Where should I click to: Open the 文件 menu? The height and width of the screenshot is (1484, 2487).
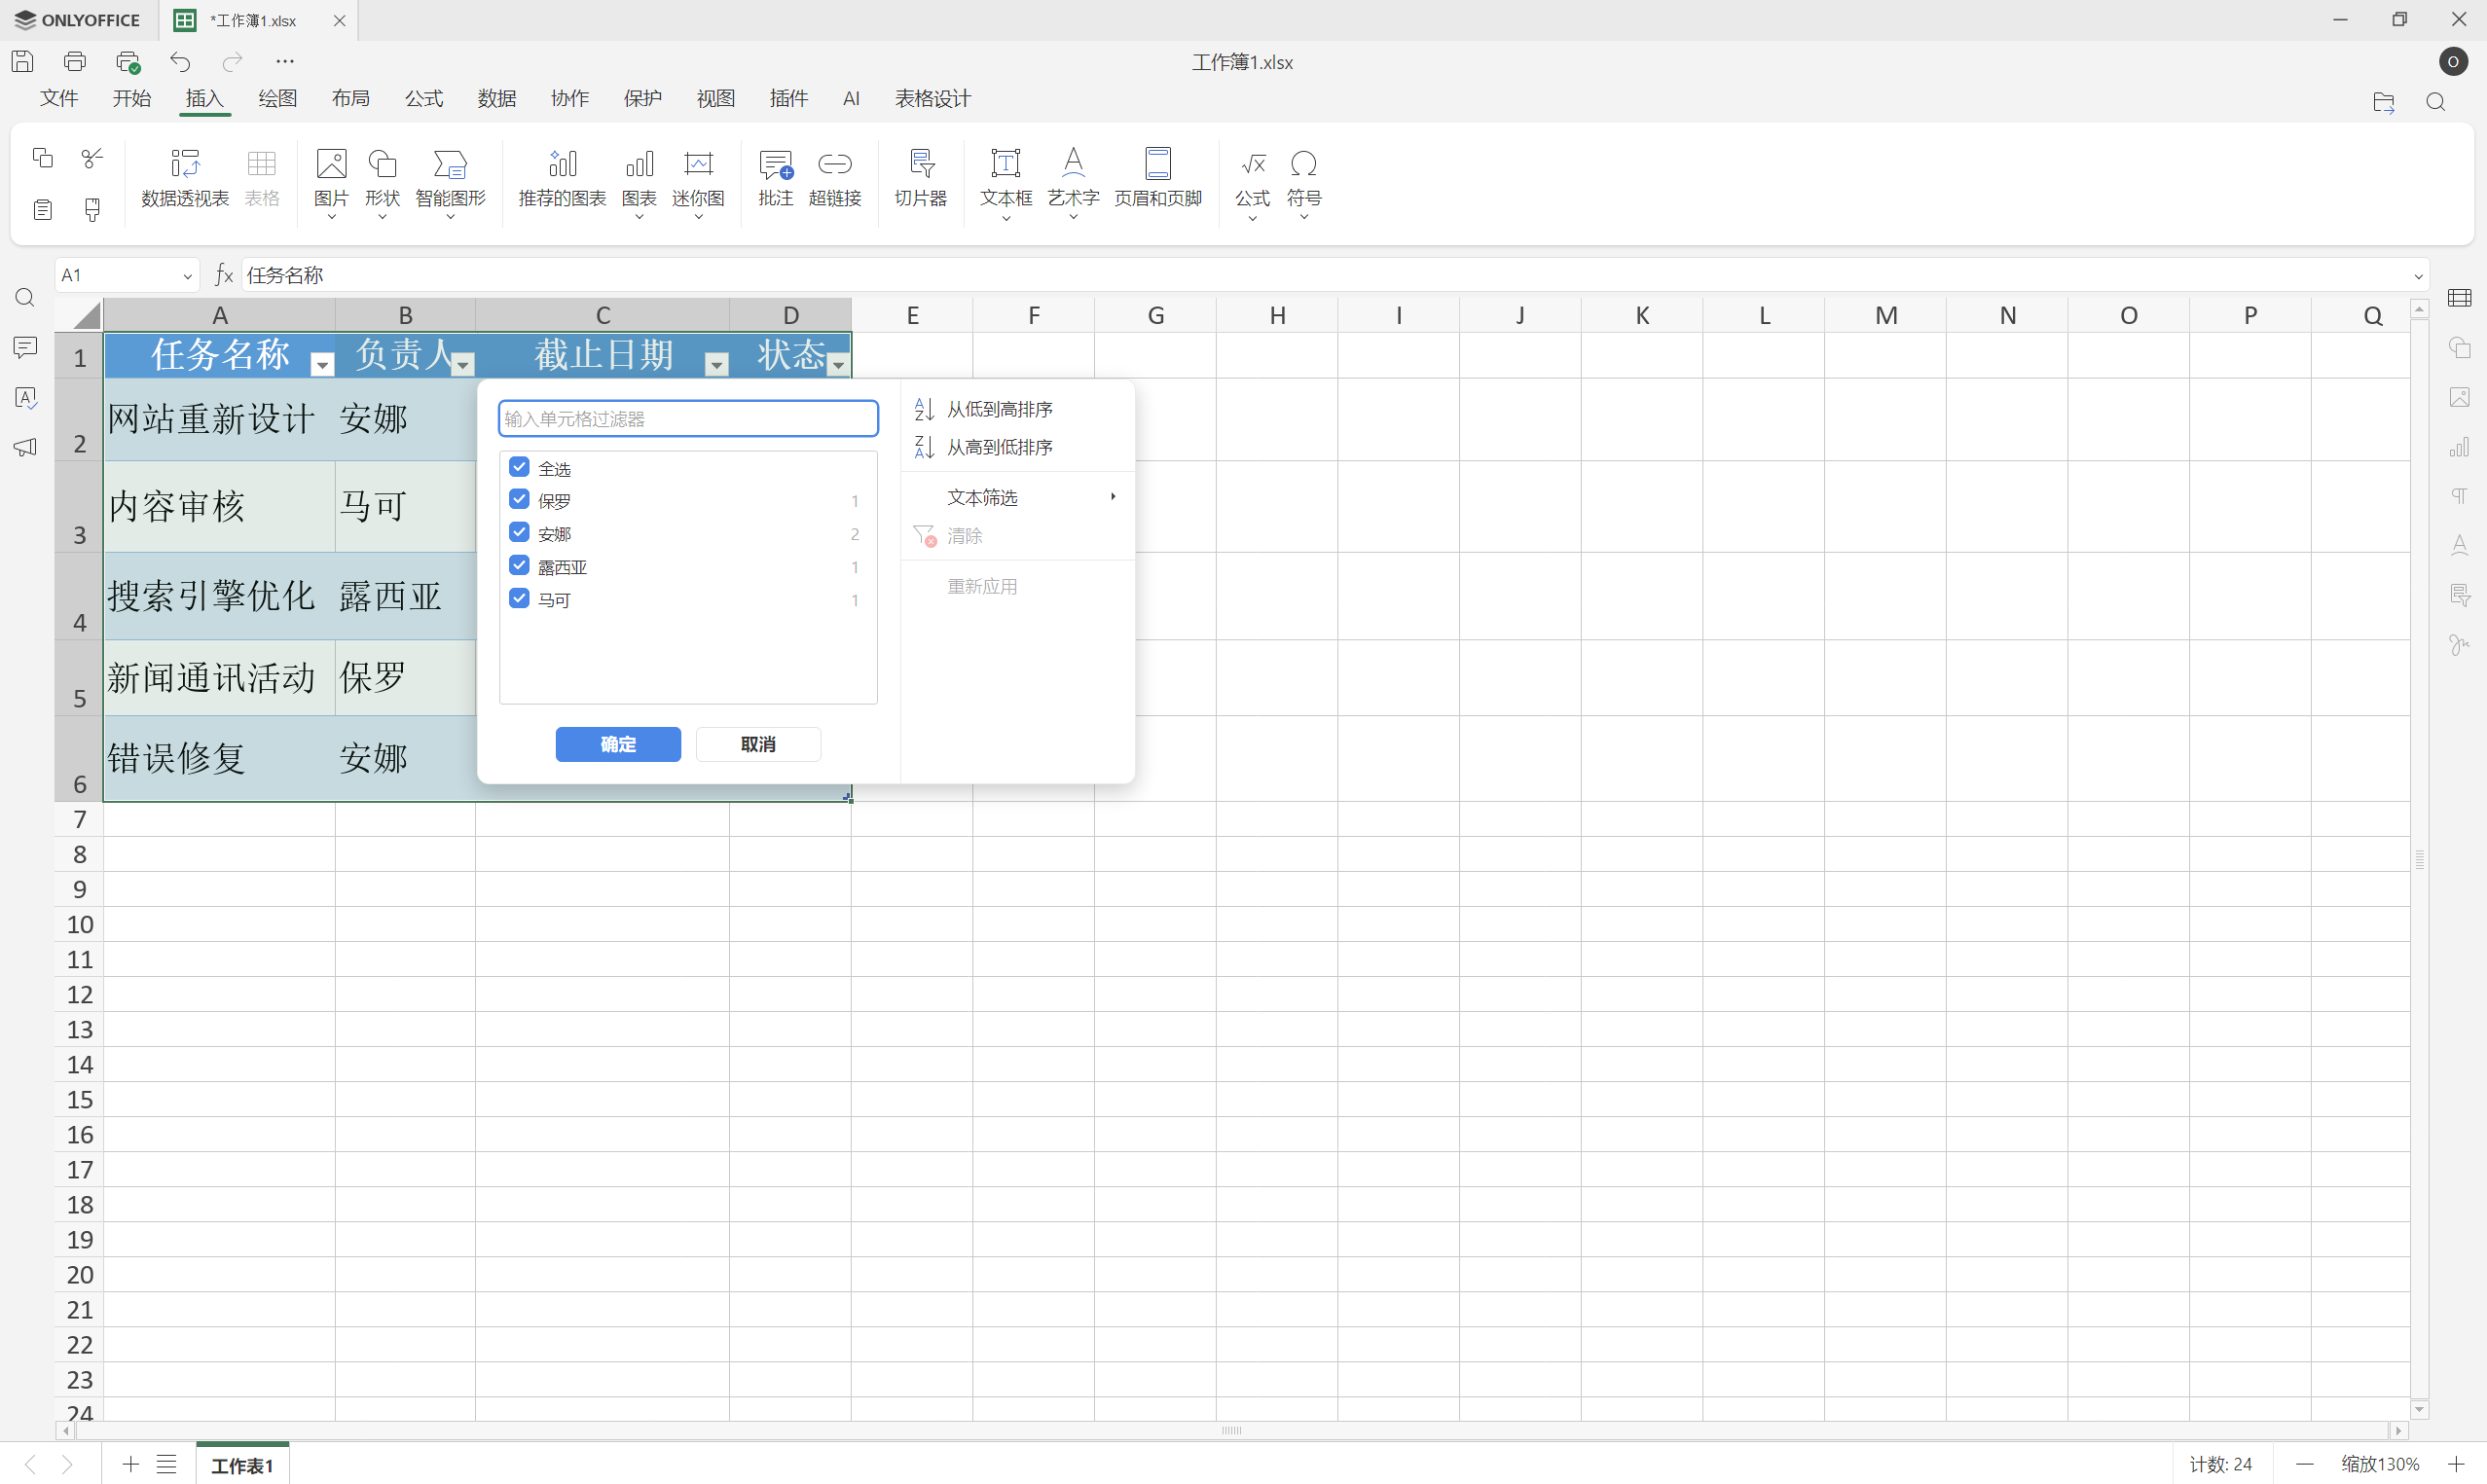pyautogui.click(x=59, y=98)
